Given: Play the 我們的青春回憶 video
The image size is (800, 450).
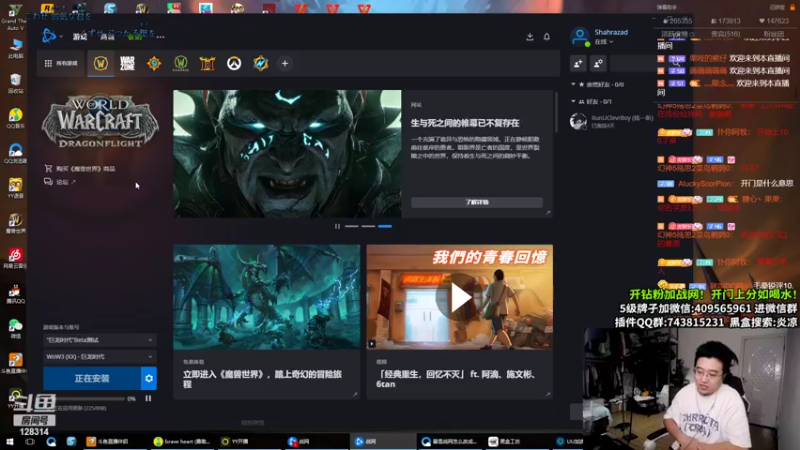Looking at the screenshot, I should (459, 297).
